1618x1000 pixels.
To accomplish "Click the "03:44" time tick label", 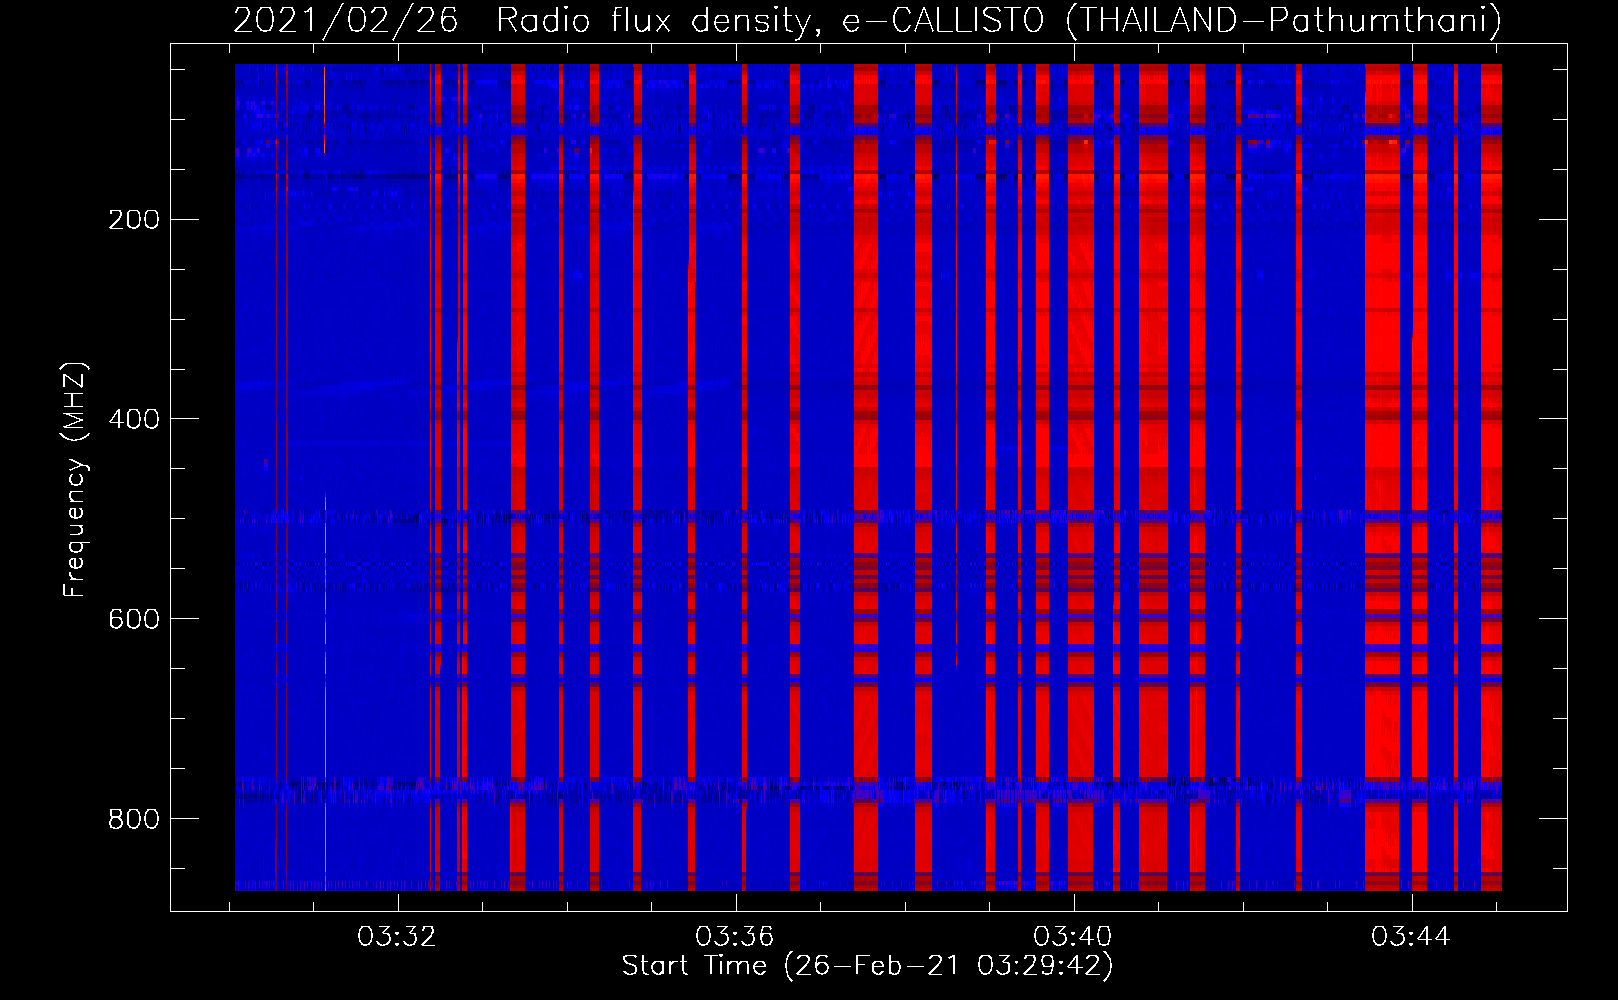I will 1411,938.
